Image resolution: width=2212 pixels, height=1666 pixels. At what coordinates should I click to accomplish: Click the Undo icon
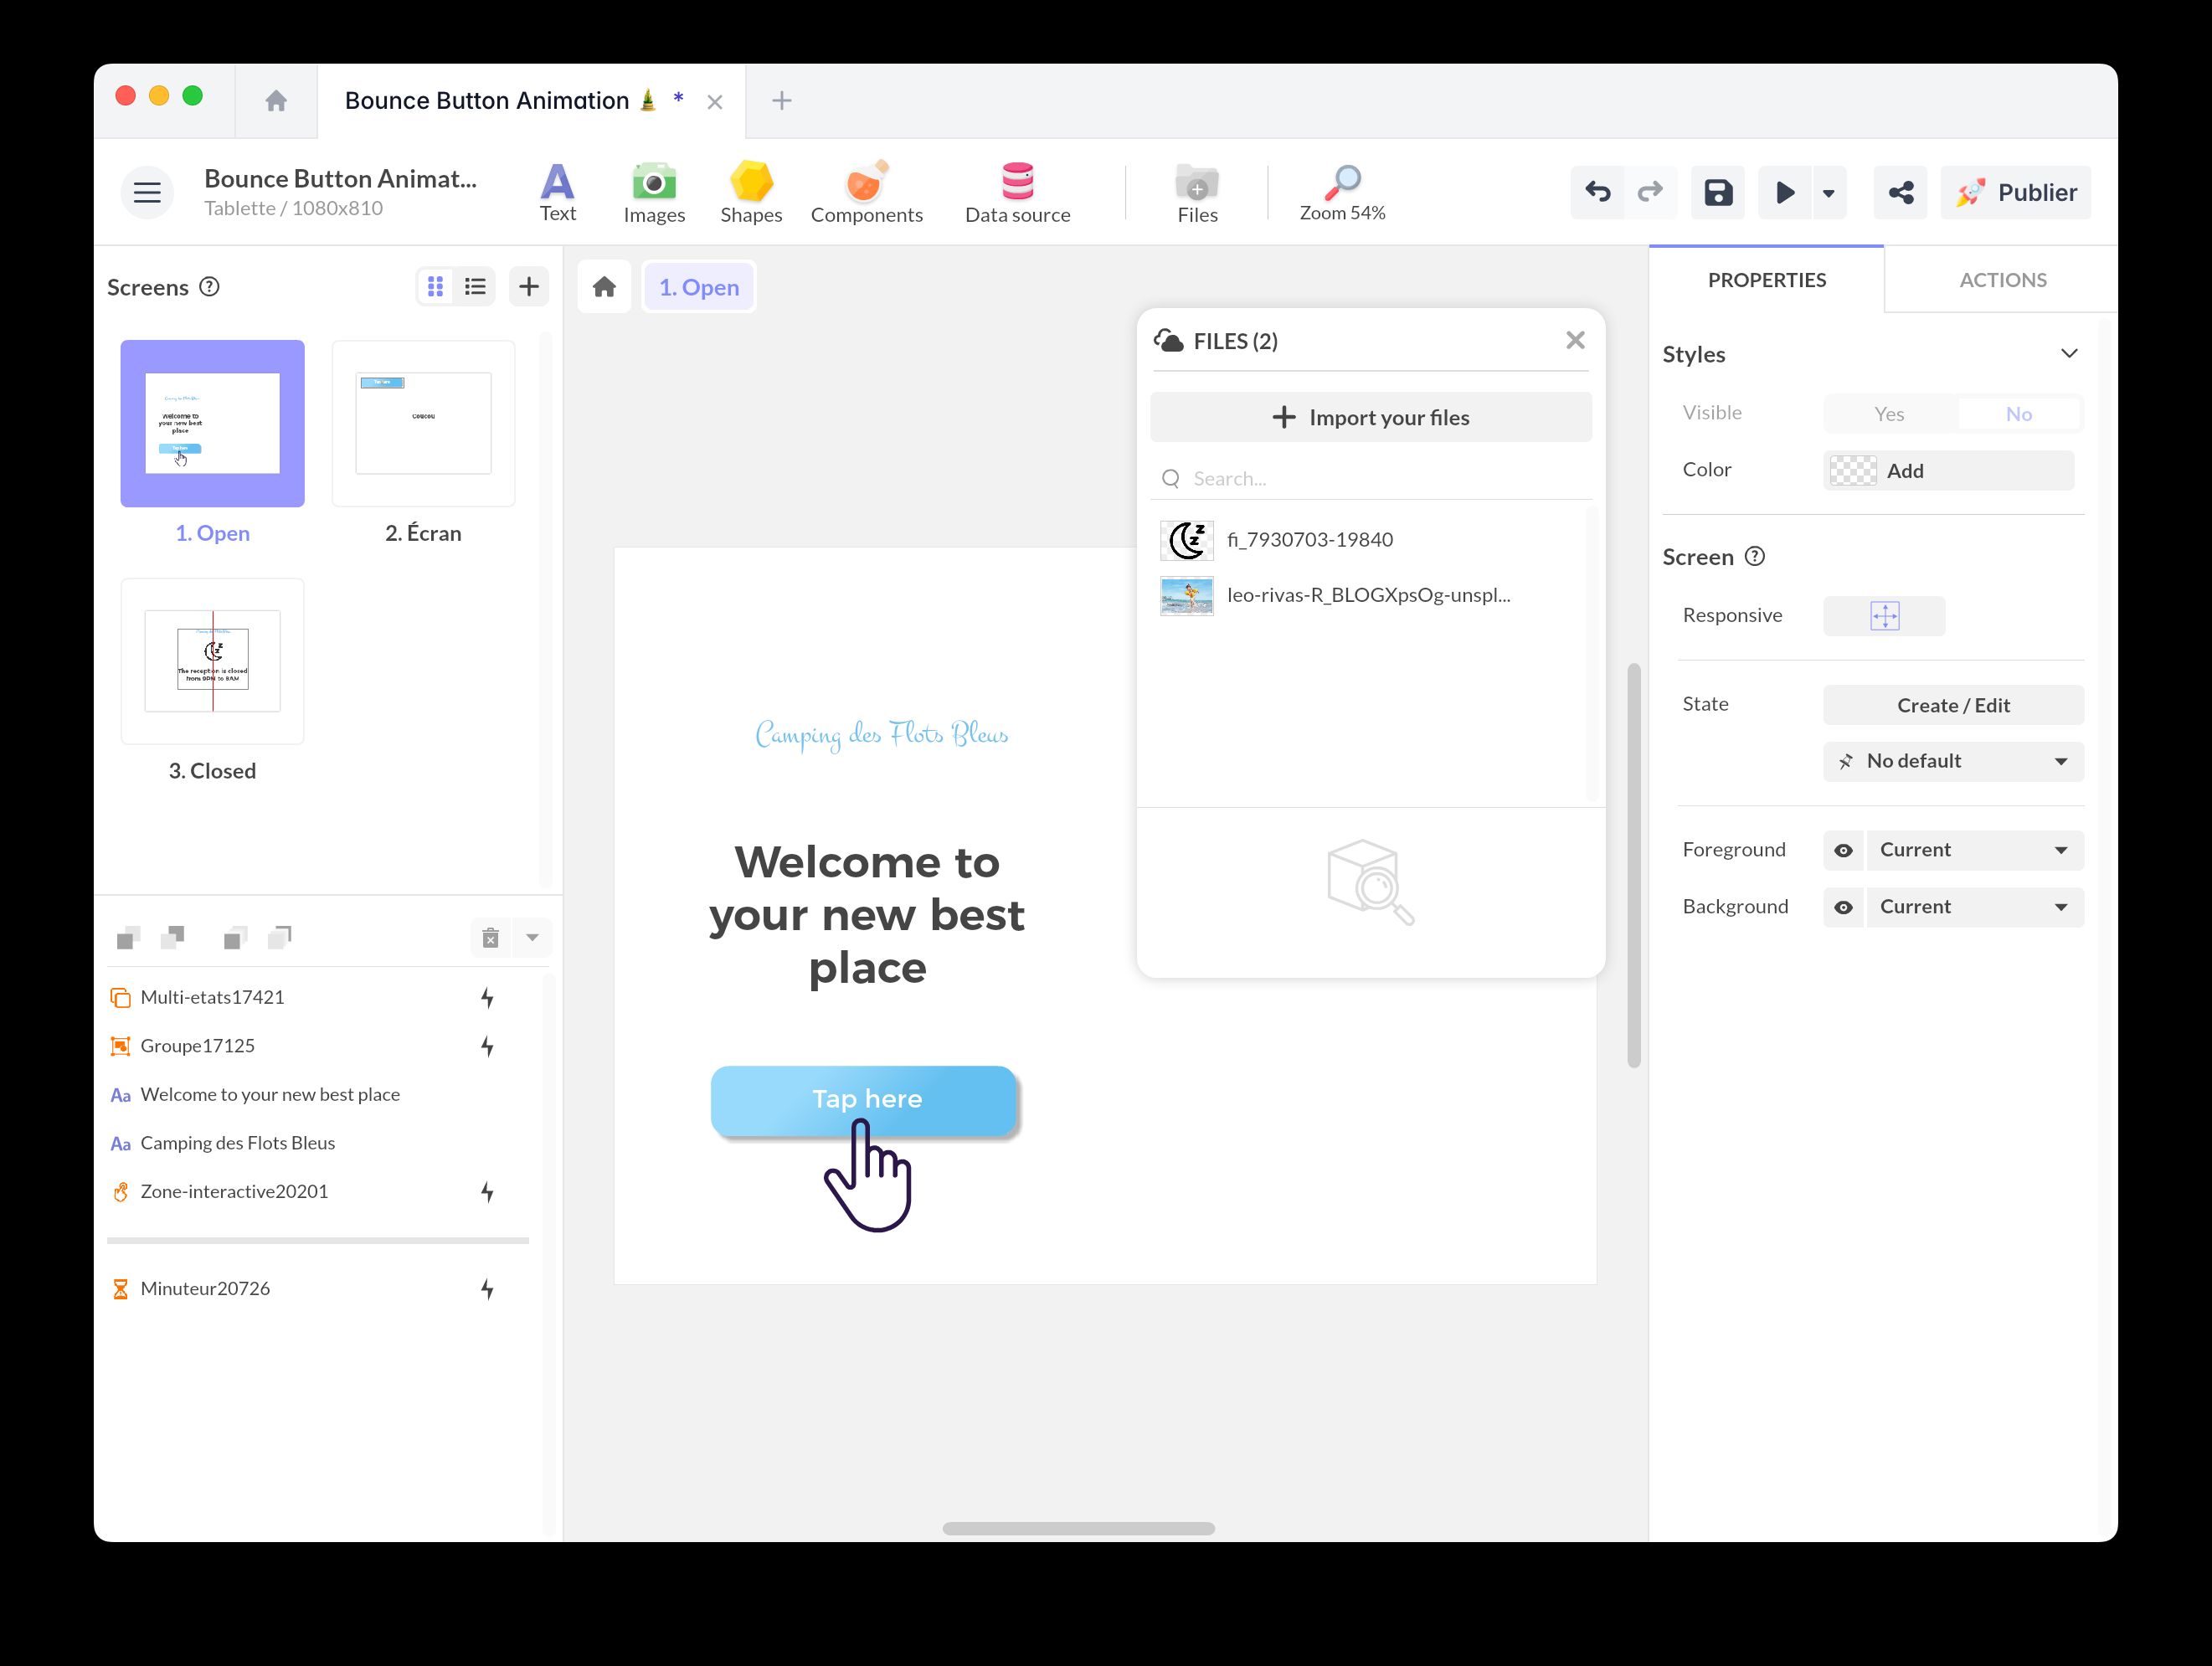coord(1596,192)
